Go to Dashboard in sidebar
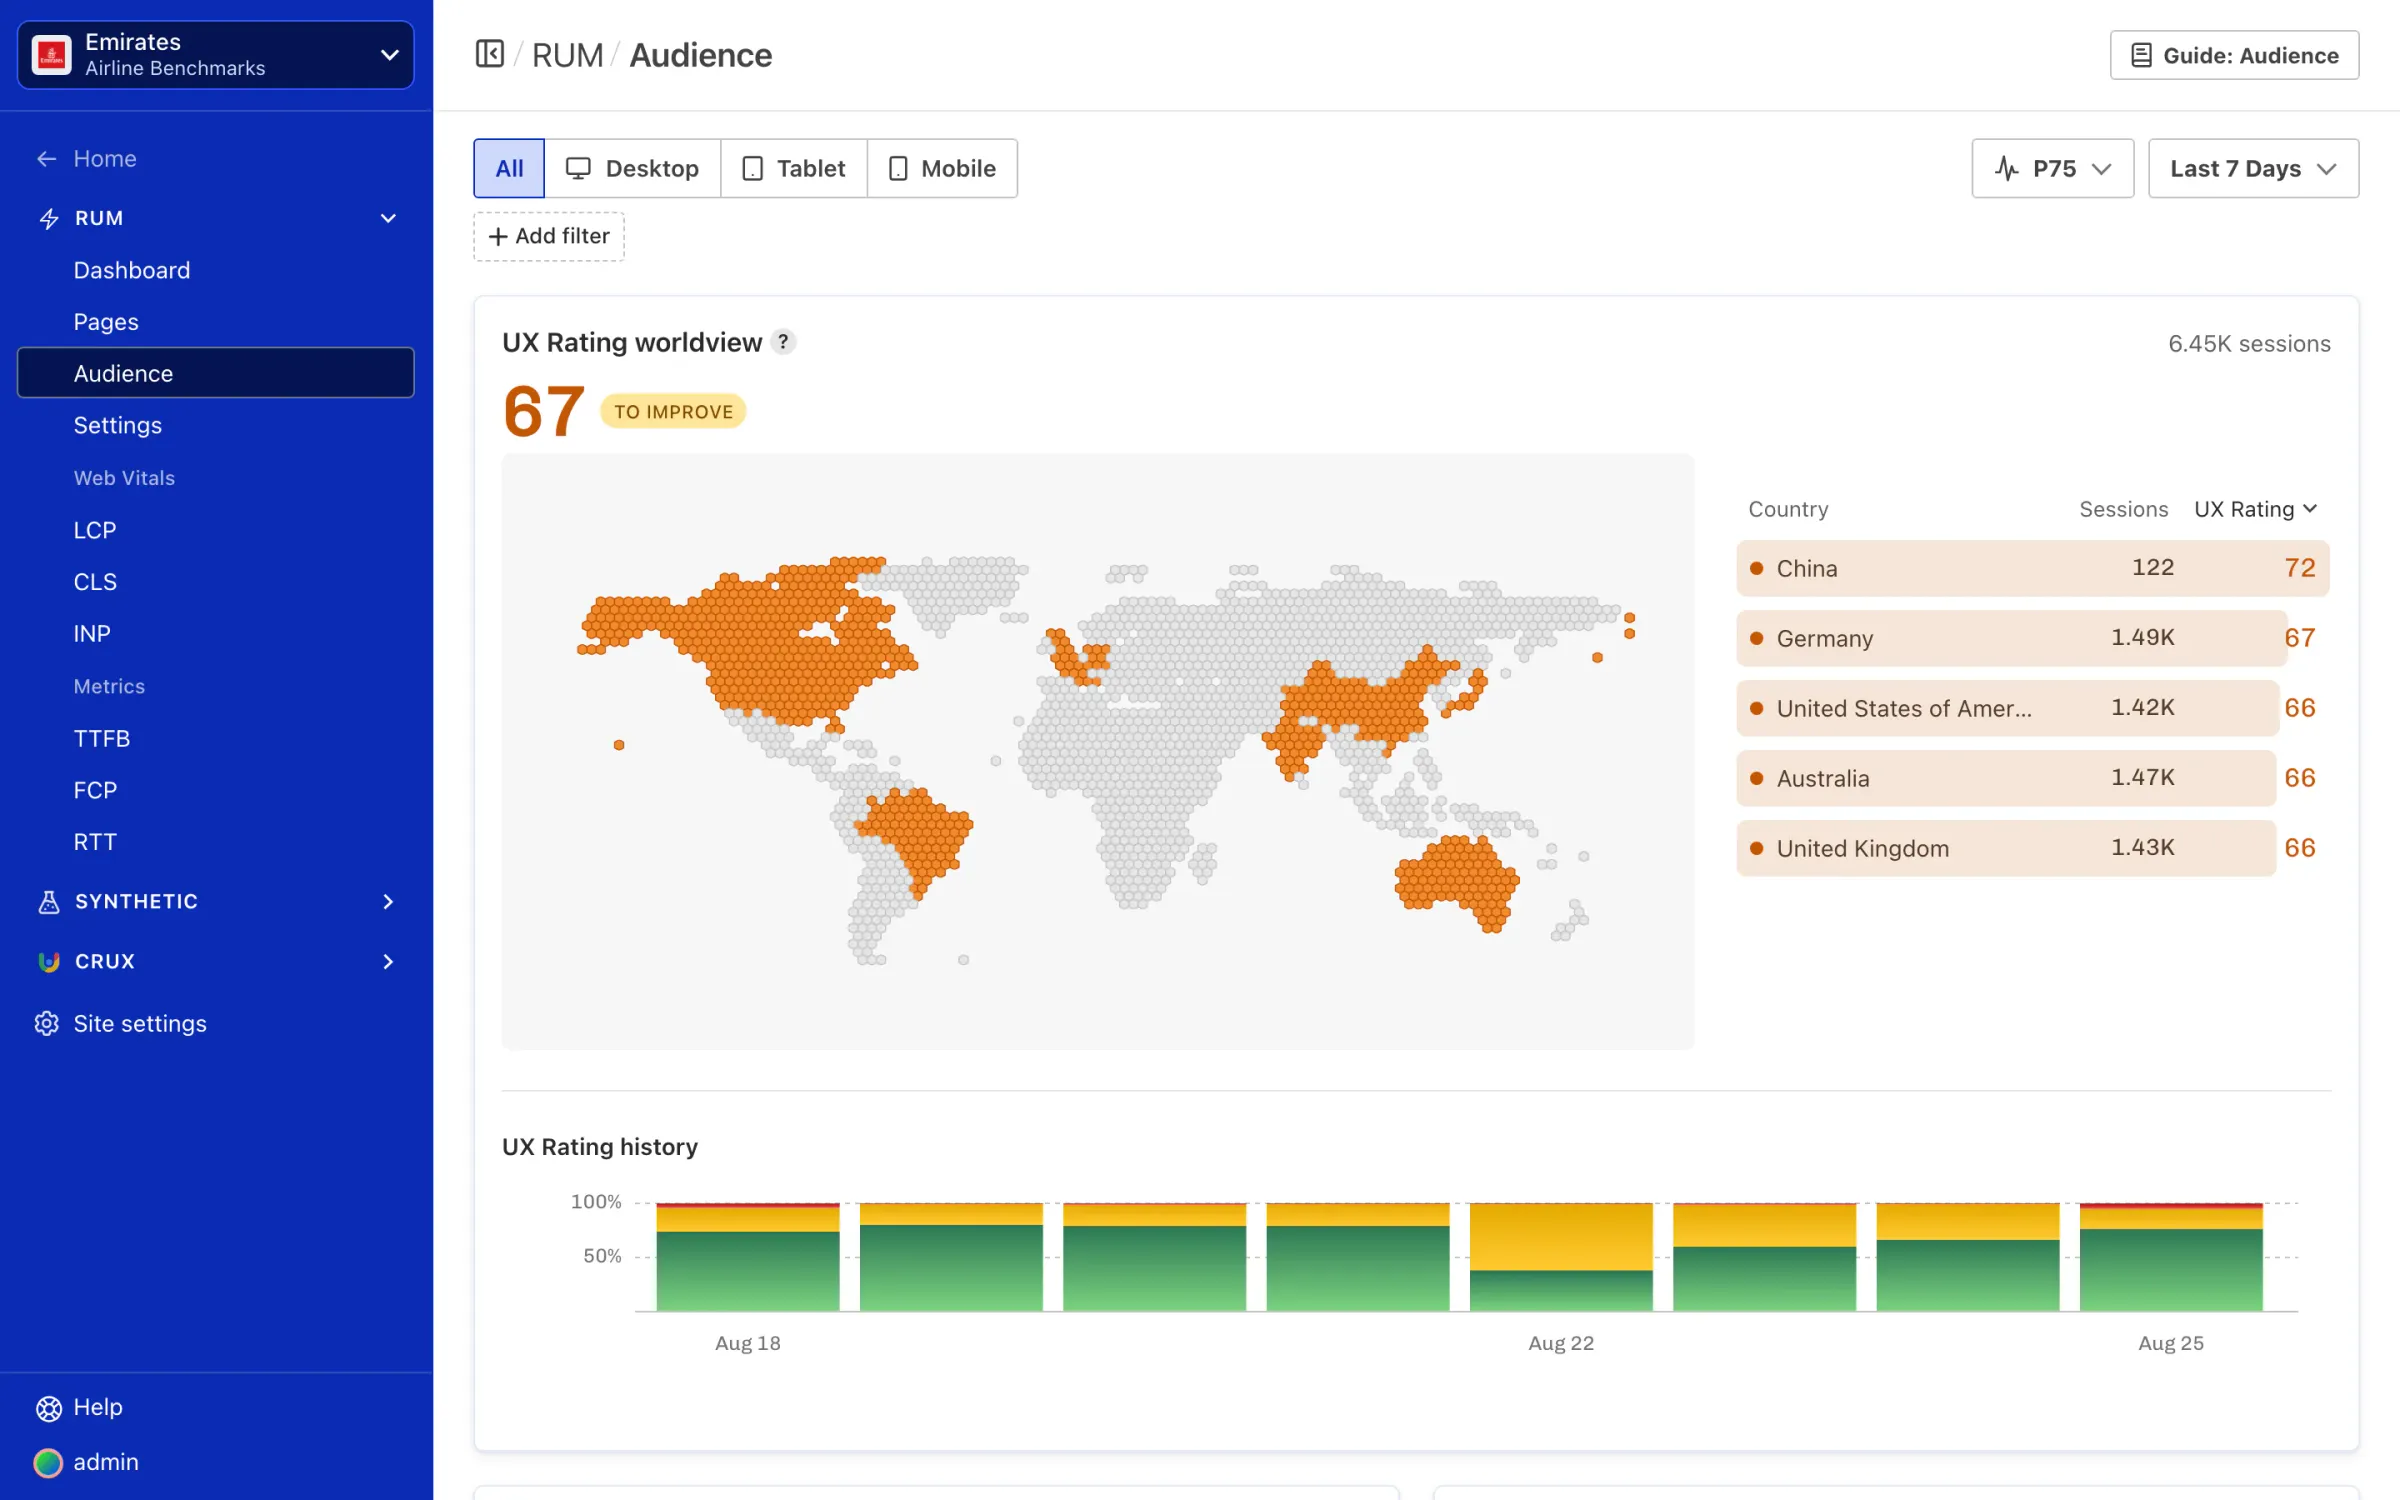 pos(132,270)
